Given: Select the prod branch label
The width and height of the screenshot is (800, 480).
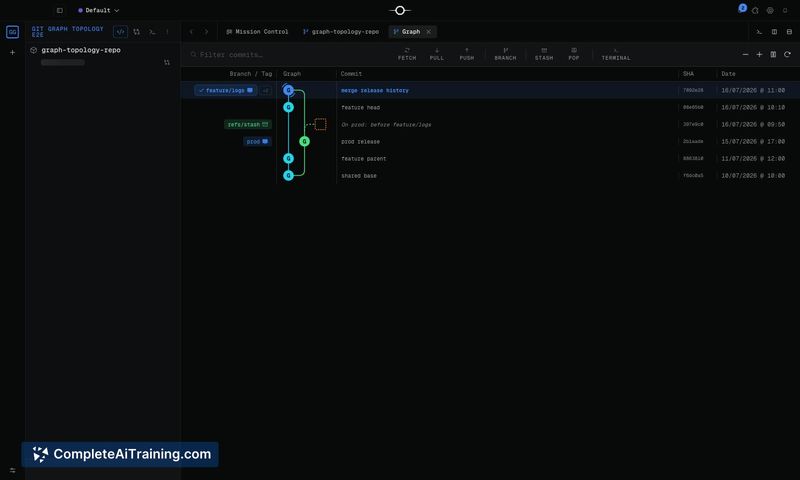Looking at the screenshot, I should click(x=257, y=141).
